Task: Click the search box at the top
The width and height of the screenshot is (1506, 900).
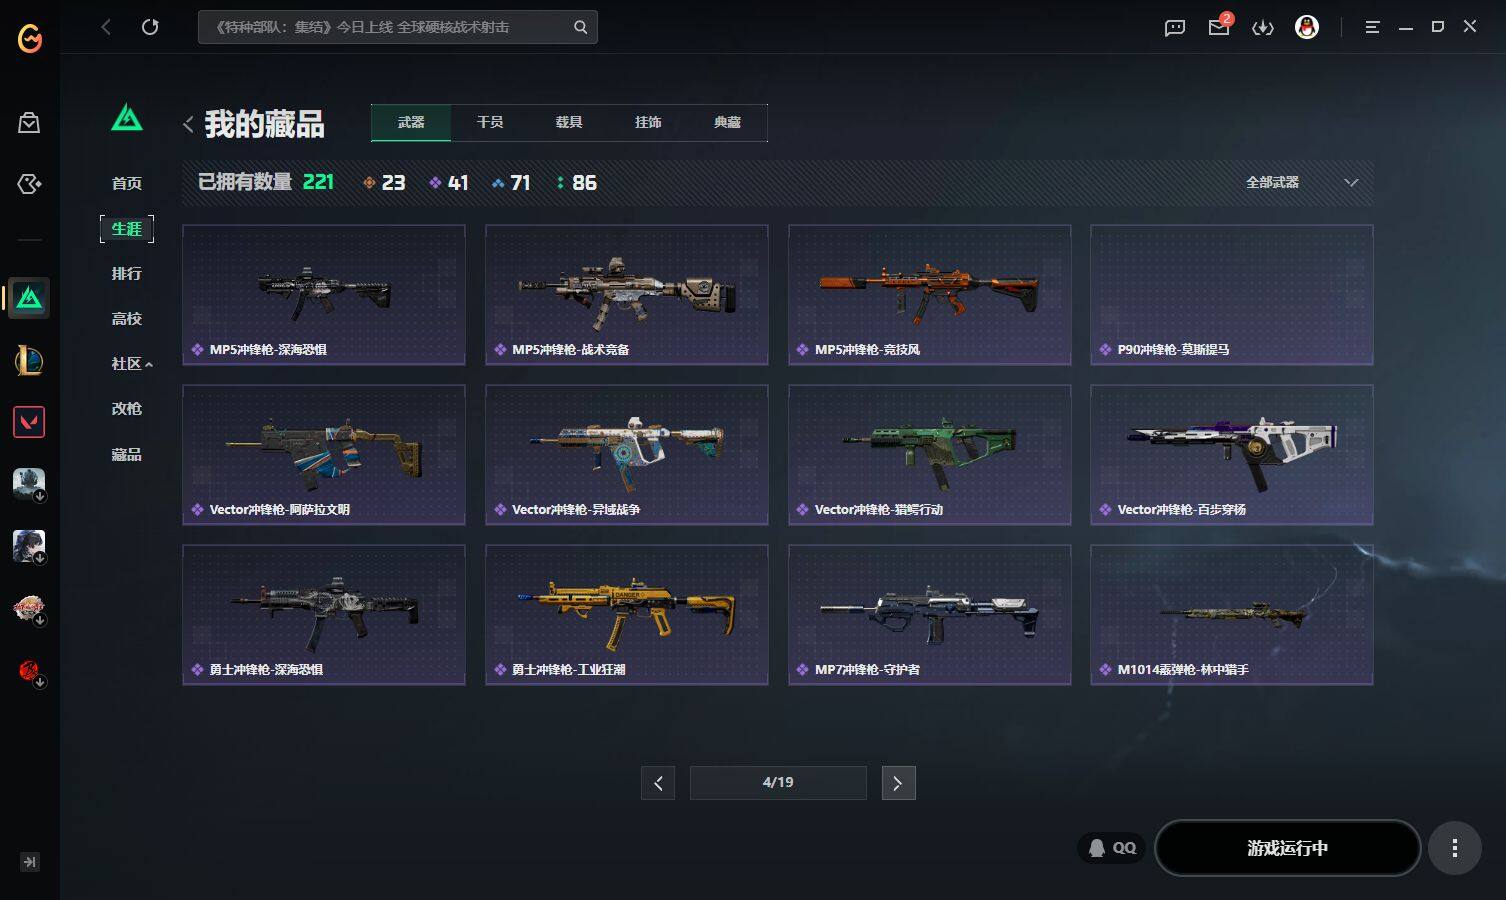Action: click(x=398, y=27)
